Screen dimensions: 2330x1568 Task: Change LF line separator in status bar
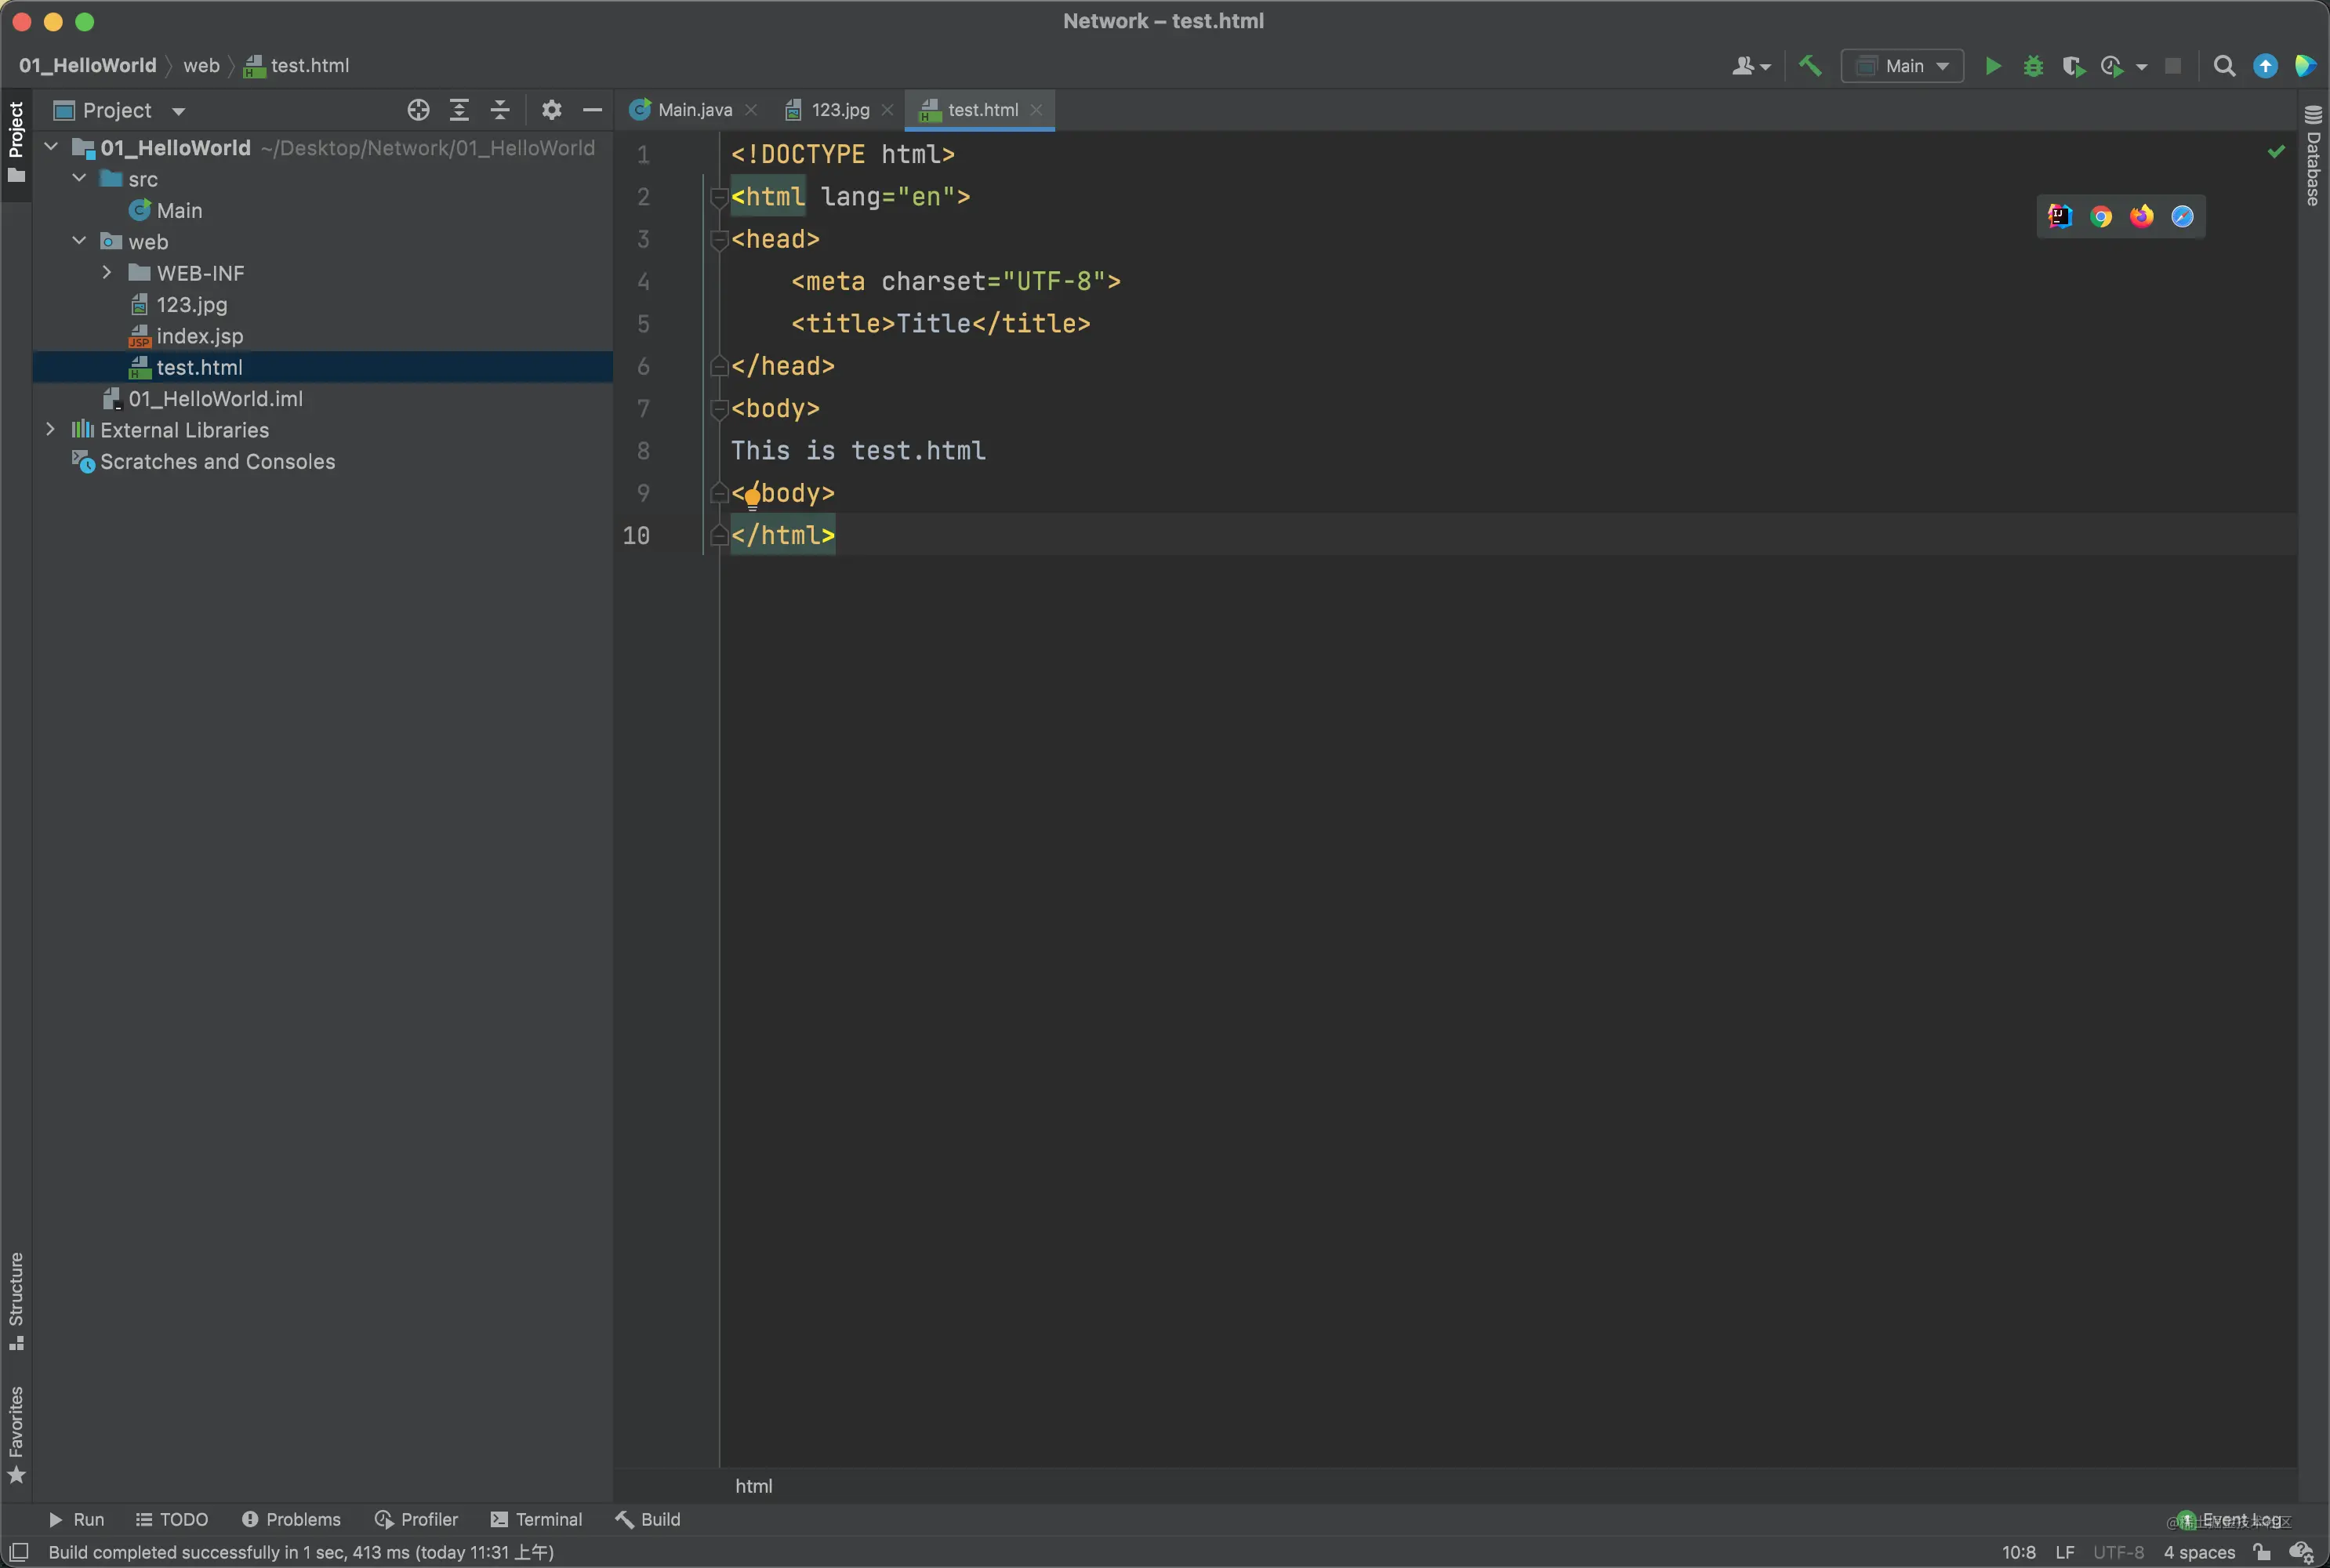pos(2064,1552)
